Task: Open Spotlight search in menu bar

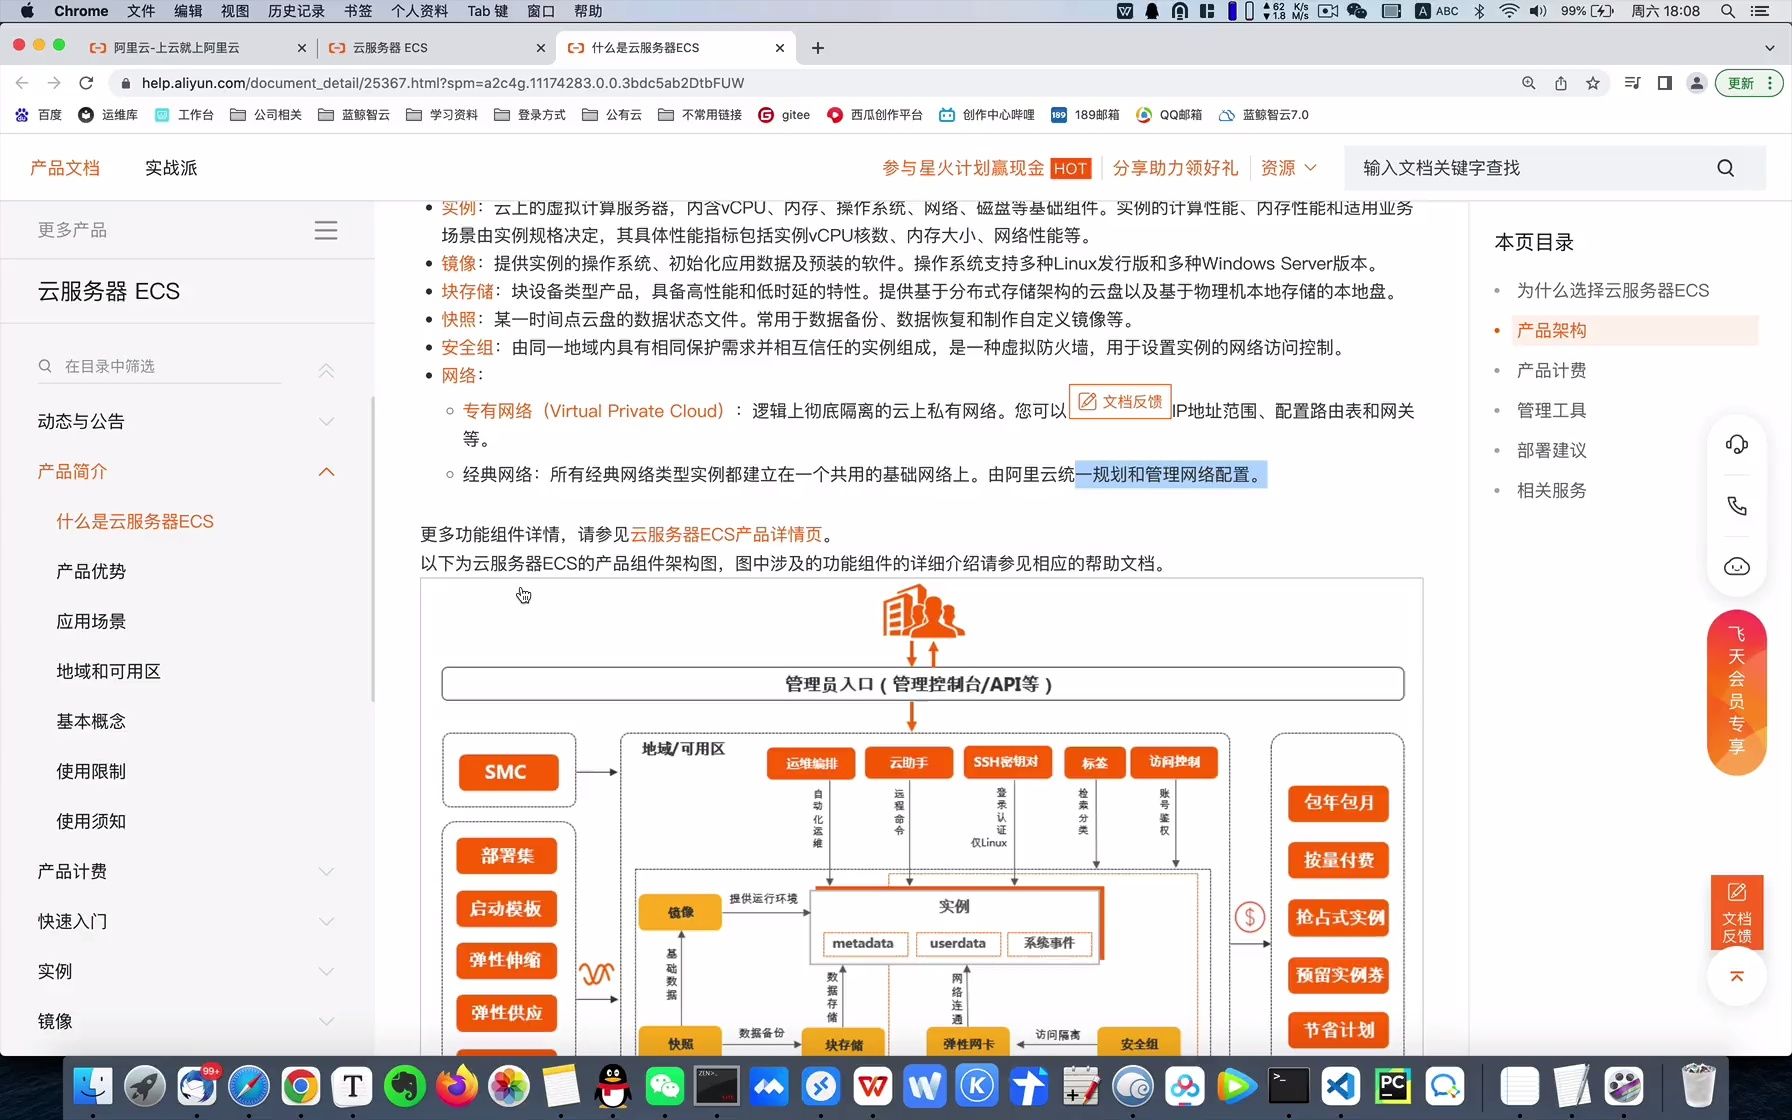Action: [1728, 11]
